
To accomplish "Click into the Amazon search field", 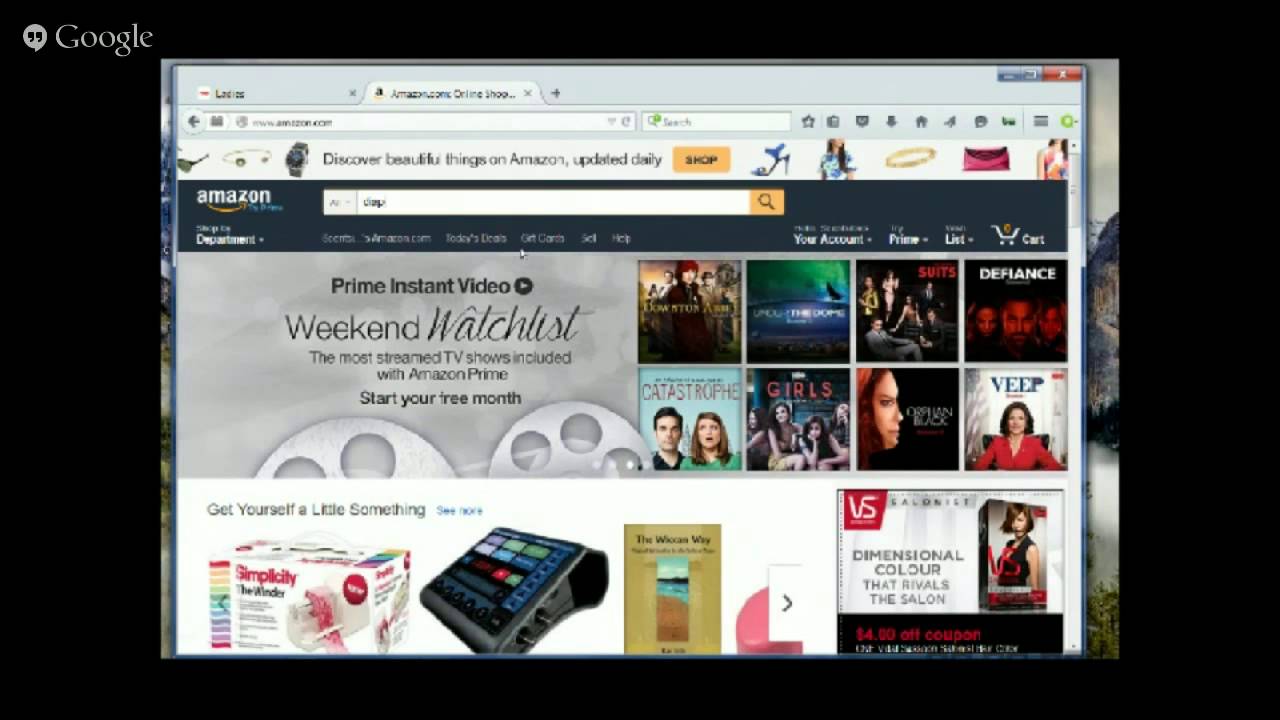I will (x=553, y=202).
